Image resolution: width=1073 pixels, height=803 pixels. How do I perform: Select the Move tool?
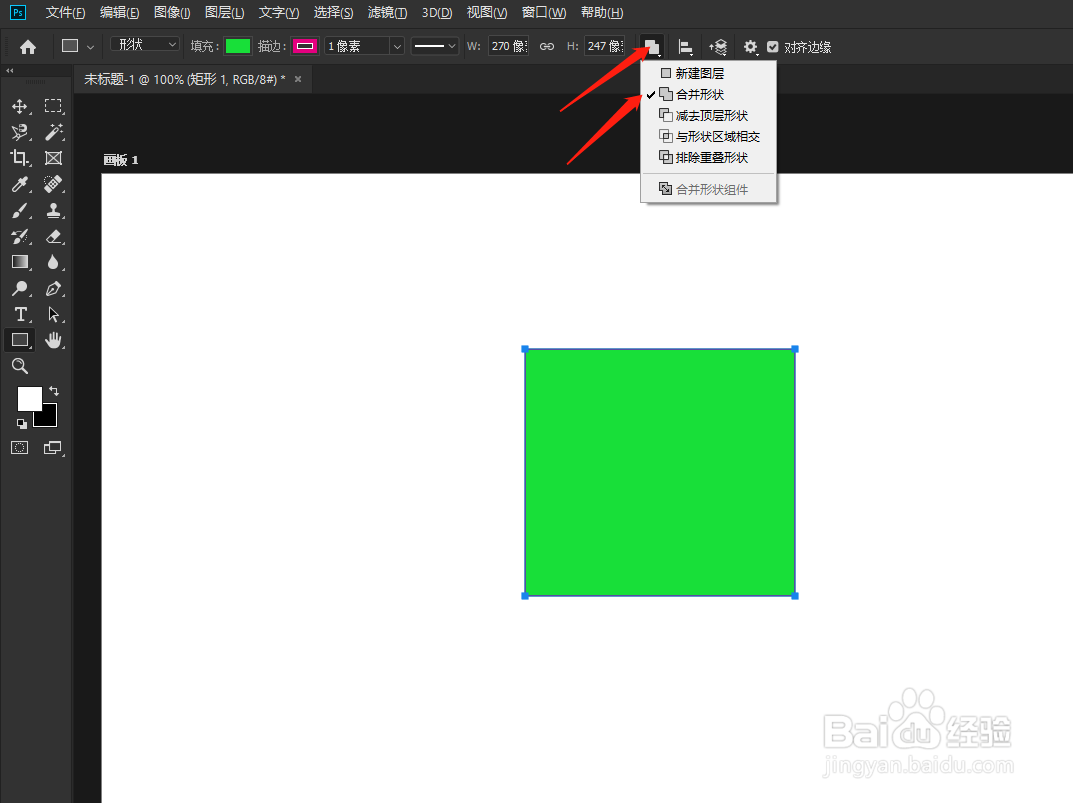pos(20,106)
